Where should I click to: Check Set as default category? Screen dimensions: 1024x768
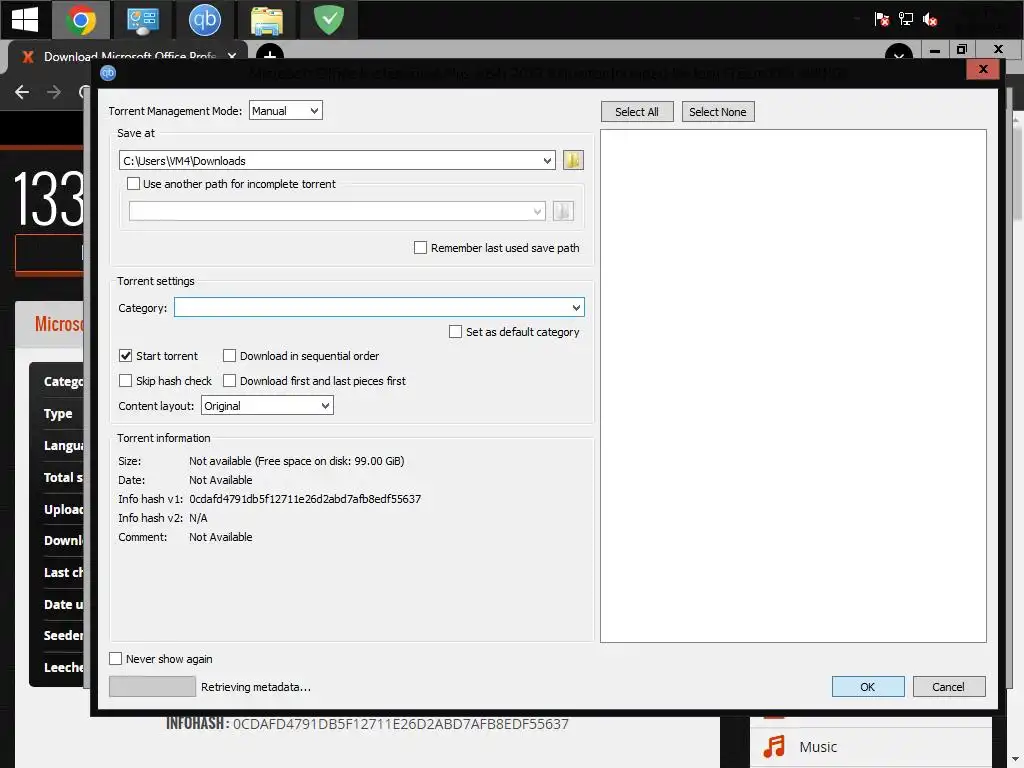click(x=455, y=332)
